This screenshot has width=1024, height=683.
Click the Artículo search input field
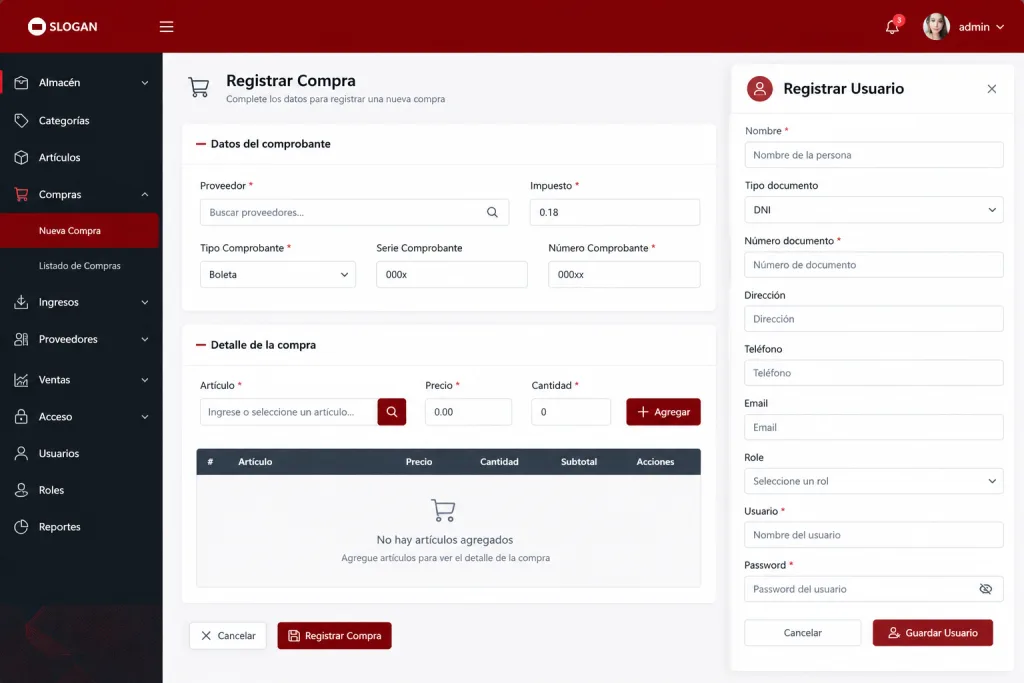[x=289, y=412]
